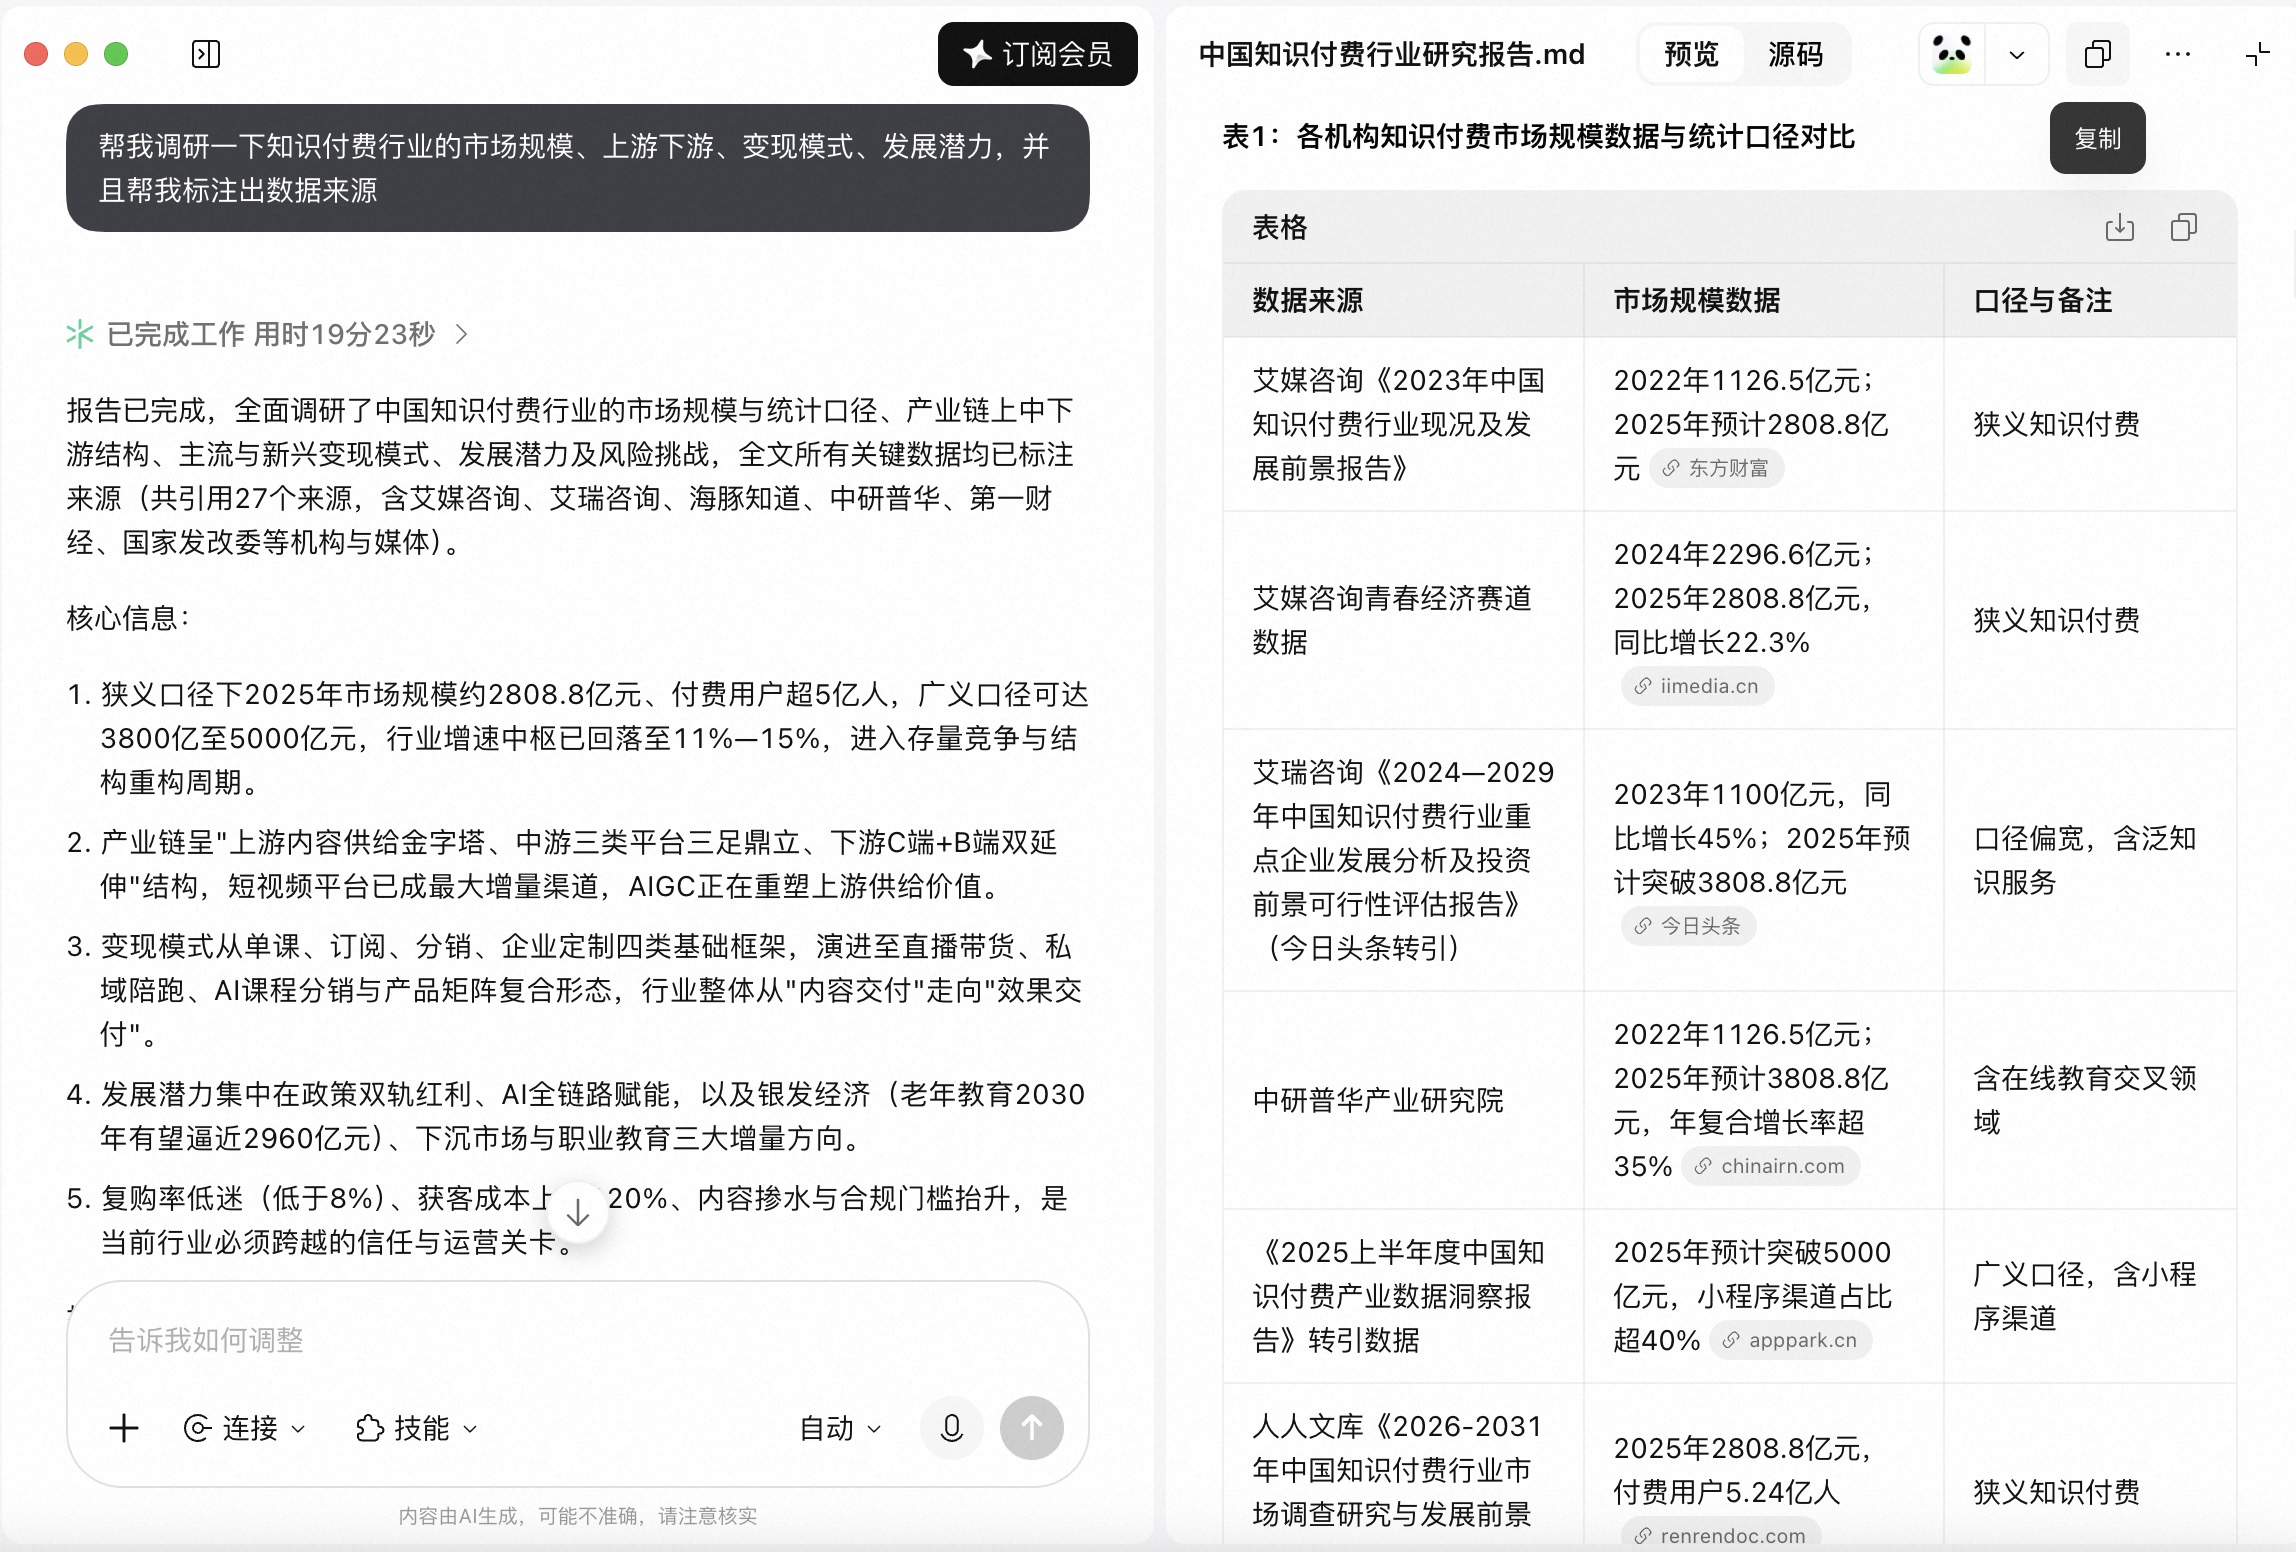Click the 表1 table caption heading
The width and height of the screenshot is (2296, 1552).
1538,136
